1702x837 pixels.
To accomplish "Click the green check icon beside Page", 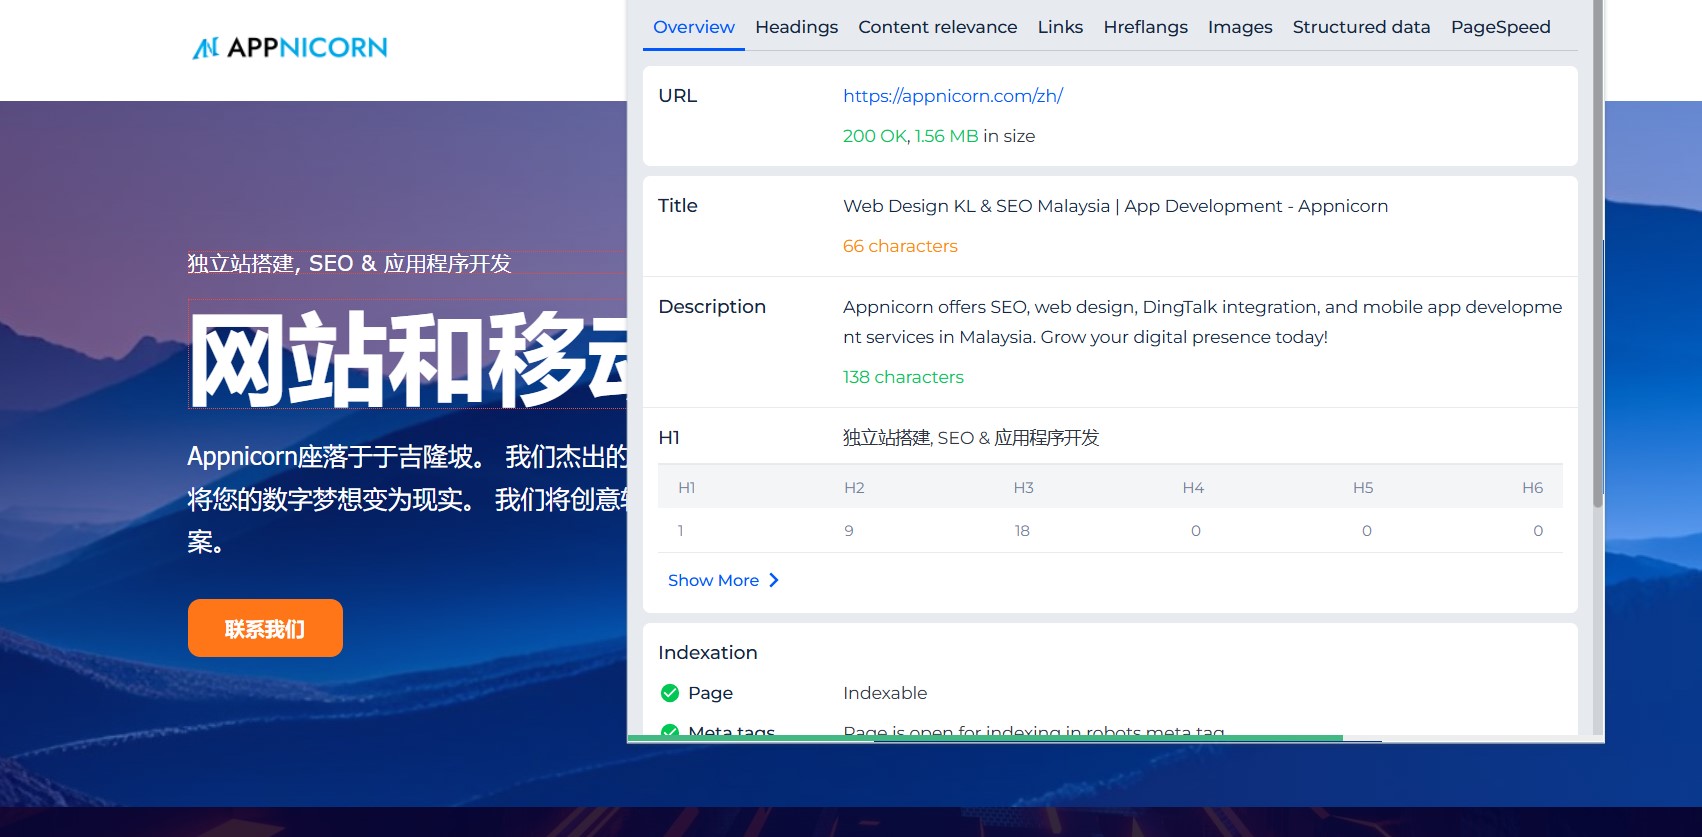I will [x=670, y=693].
